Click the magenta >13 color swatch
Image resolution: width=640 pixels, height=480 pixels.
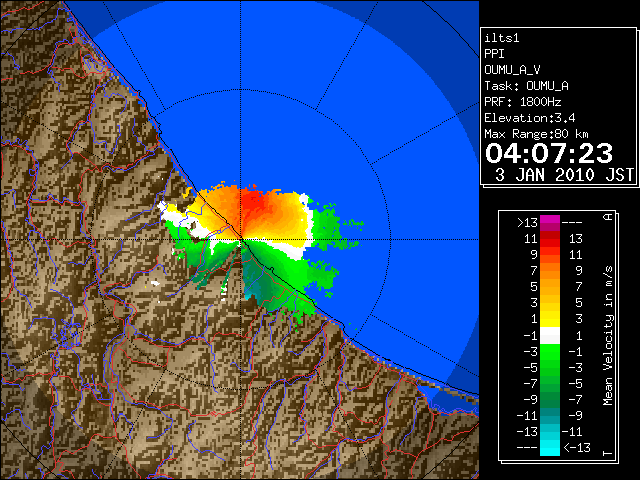point(550,223)
